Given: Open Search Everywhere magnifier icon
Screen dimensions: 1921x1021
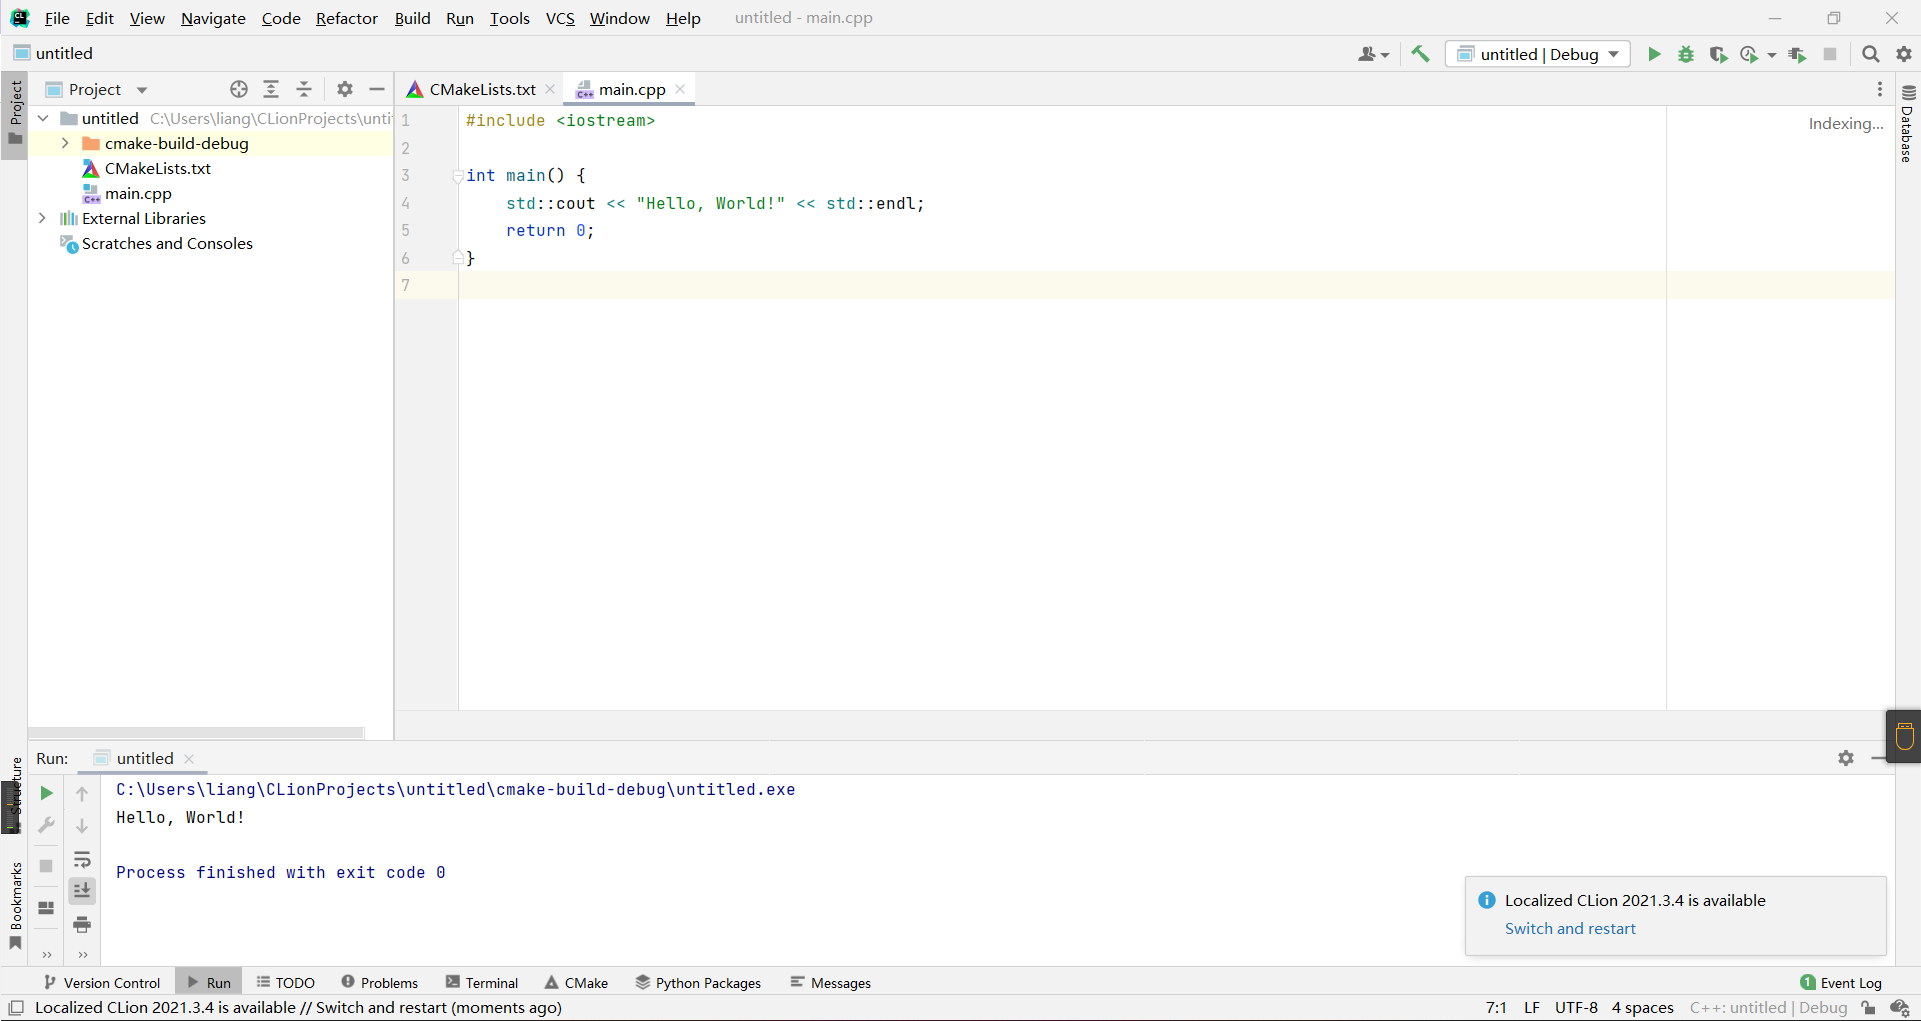Looking at the screenshot, I should pos(1870,54).
